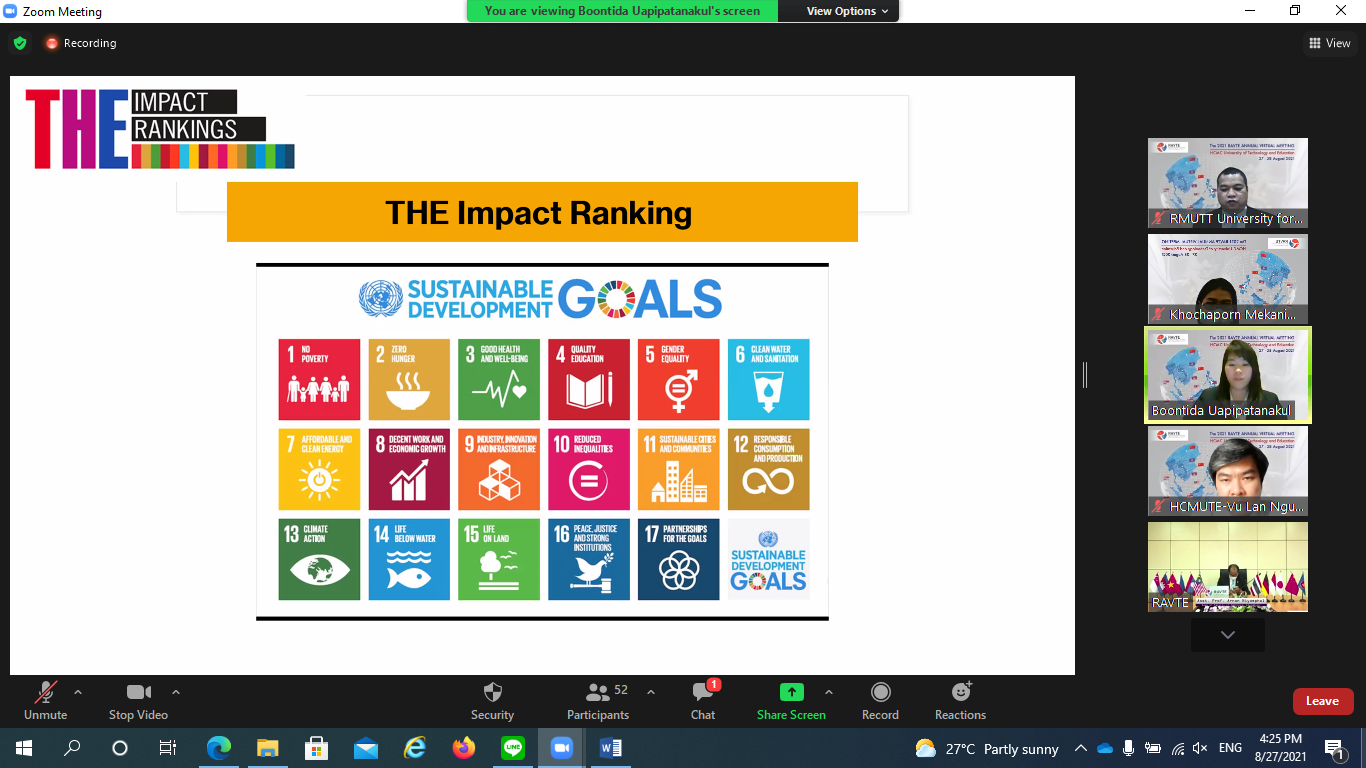This screenshot has width=1366, height=768.
Task: Click the screen-sharing notification banner
Action: pyautogui.click(x=622, y=11)
